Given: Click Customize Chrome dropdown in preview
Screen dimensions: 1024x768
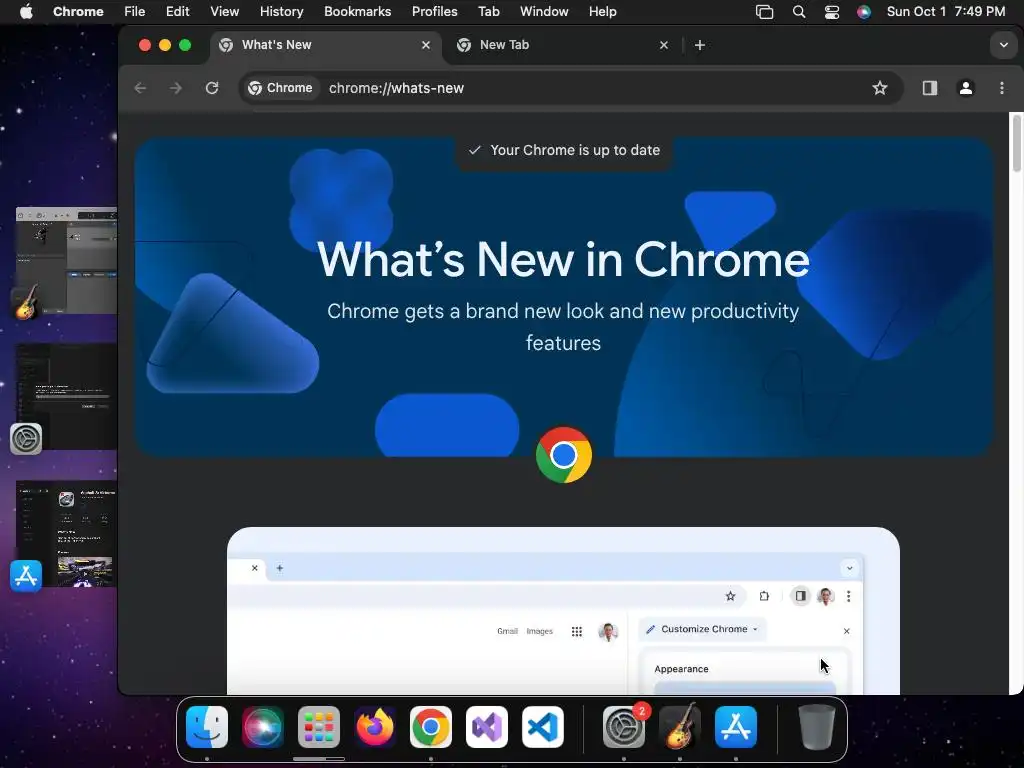Looking at the screenshot, I should [702, 629].
